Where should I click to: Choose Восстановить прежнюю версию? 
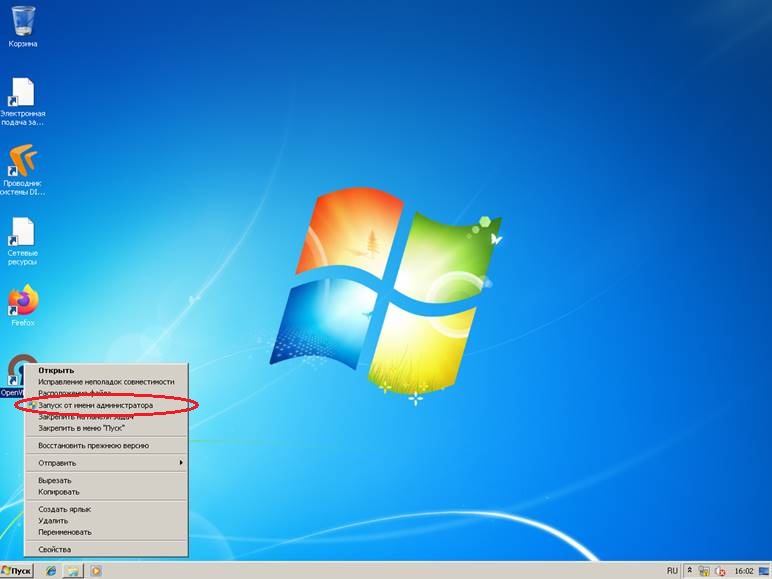(x=106, y=446)
